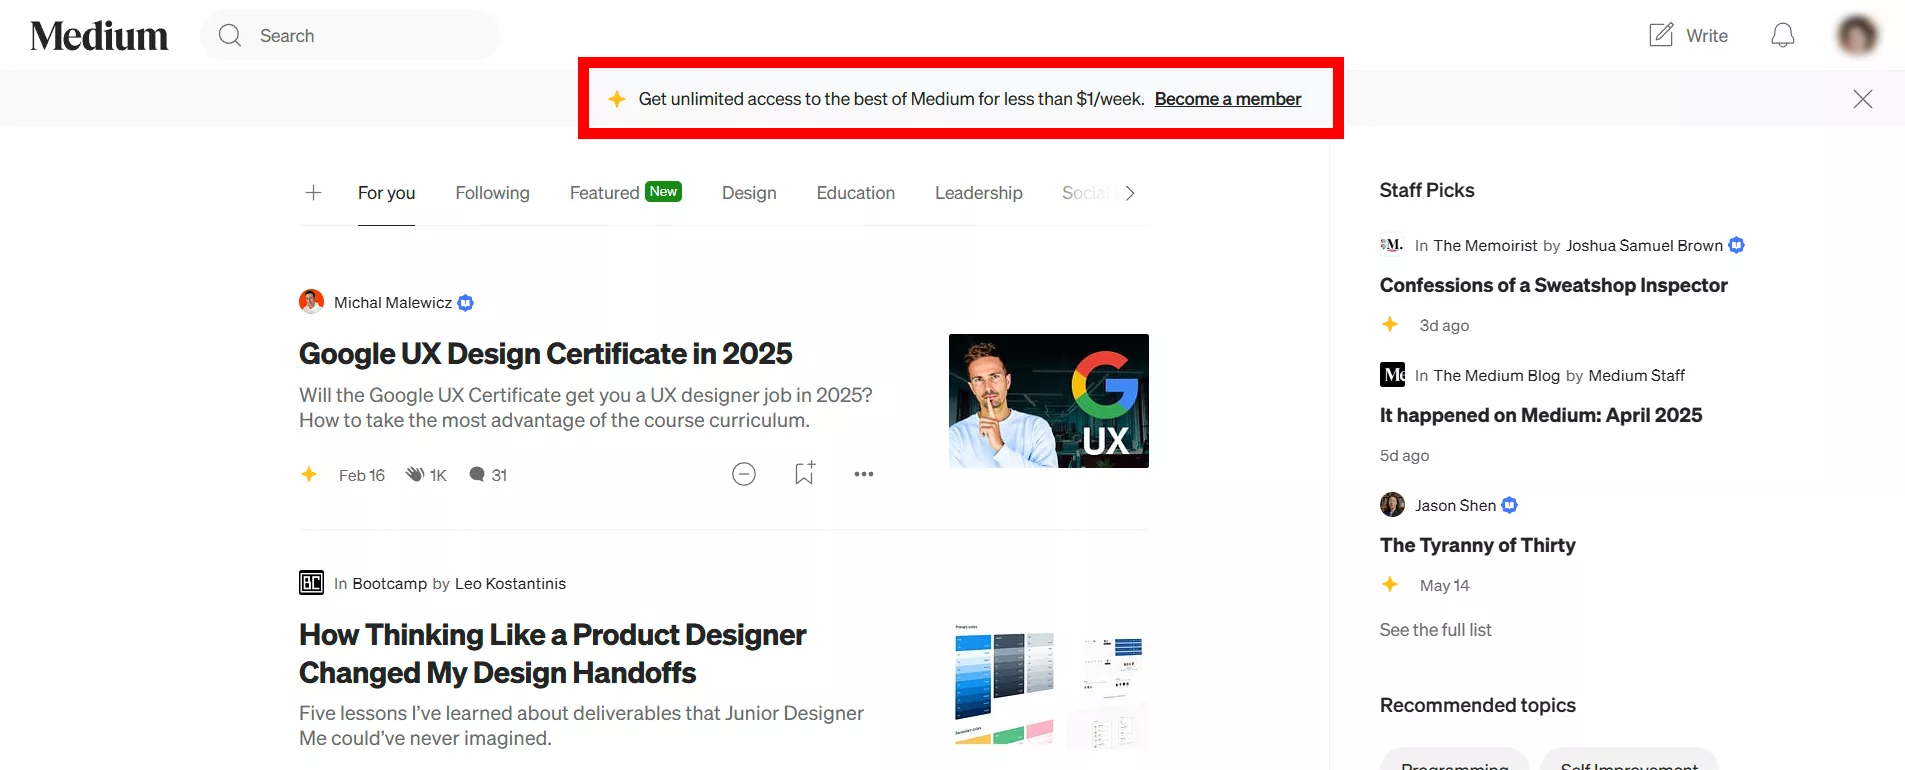Open Jason Shen author profile
1905x770 pixels.
coord(1455,506)
